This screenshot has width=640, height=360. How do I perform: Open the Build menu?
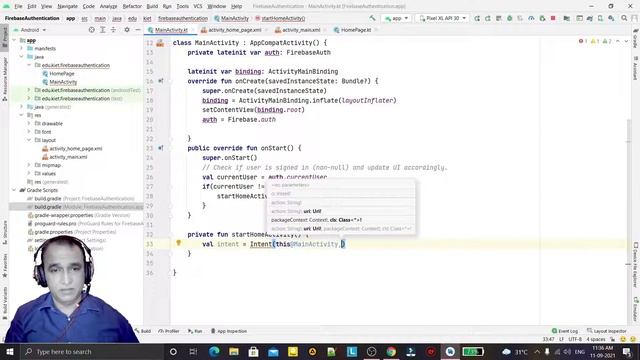152,6
